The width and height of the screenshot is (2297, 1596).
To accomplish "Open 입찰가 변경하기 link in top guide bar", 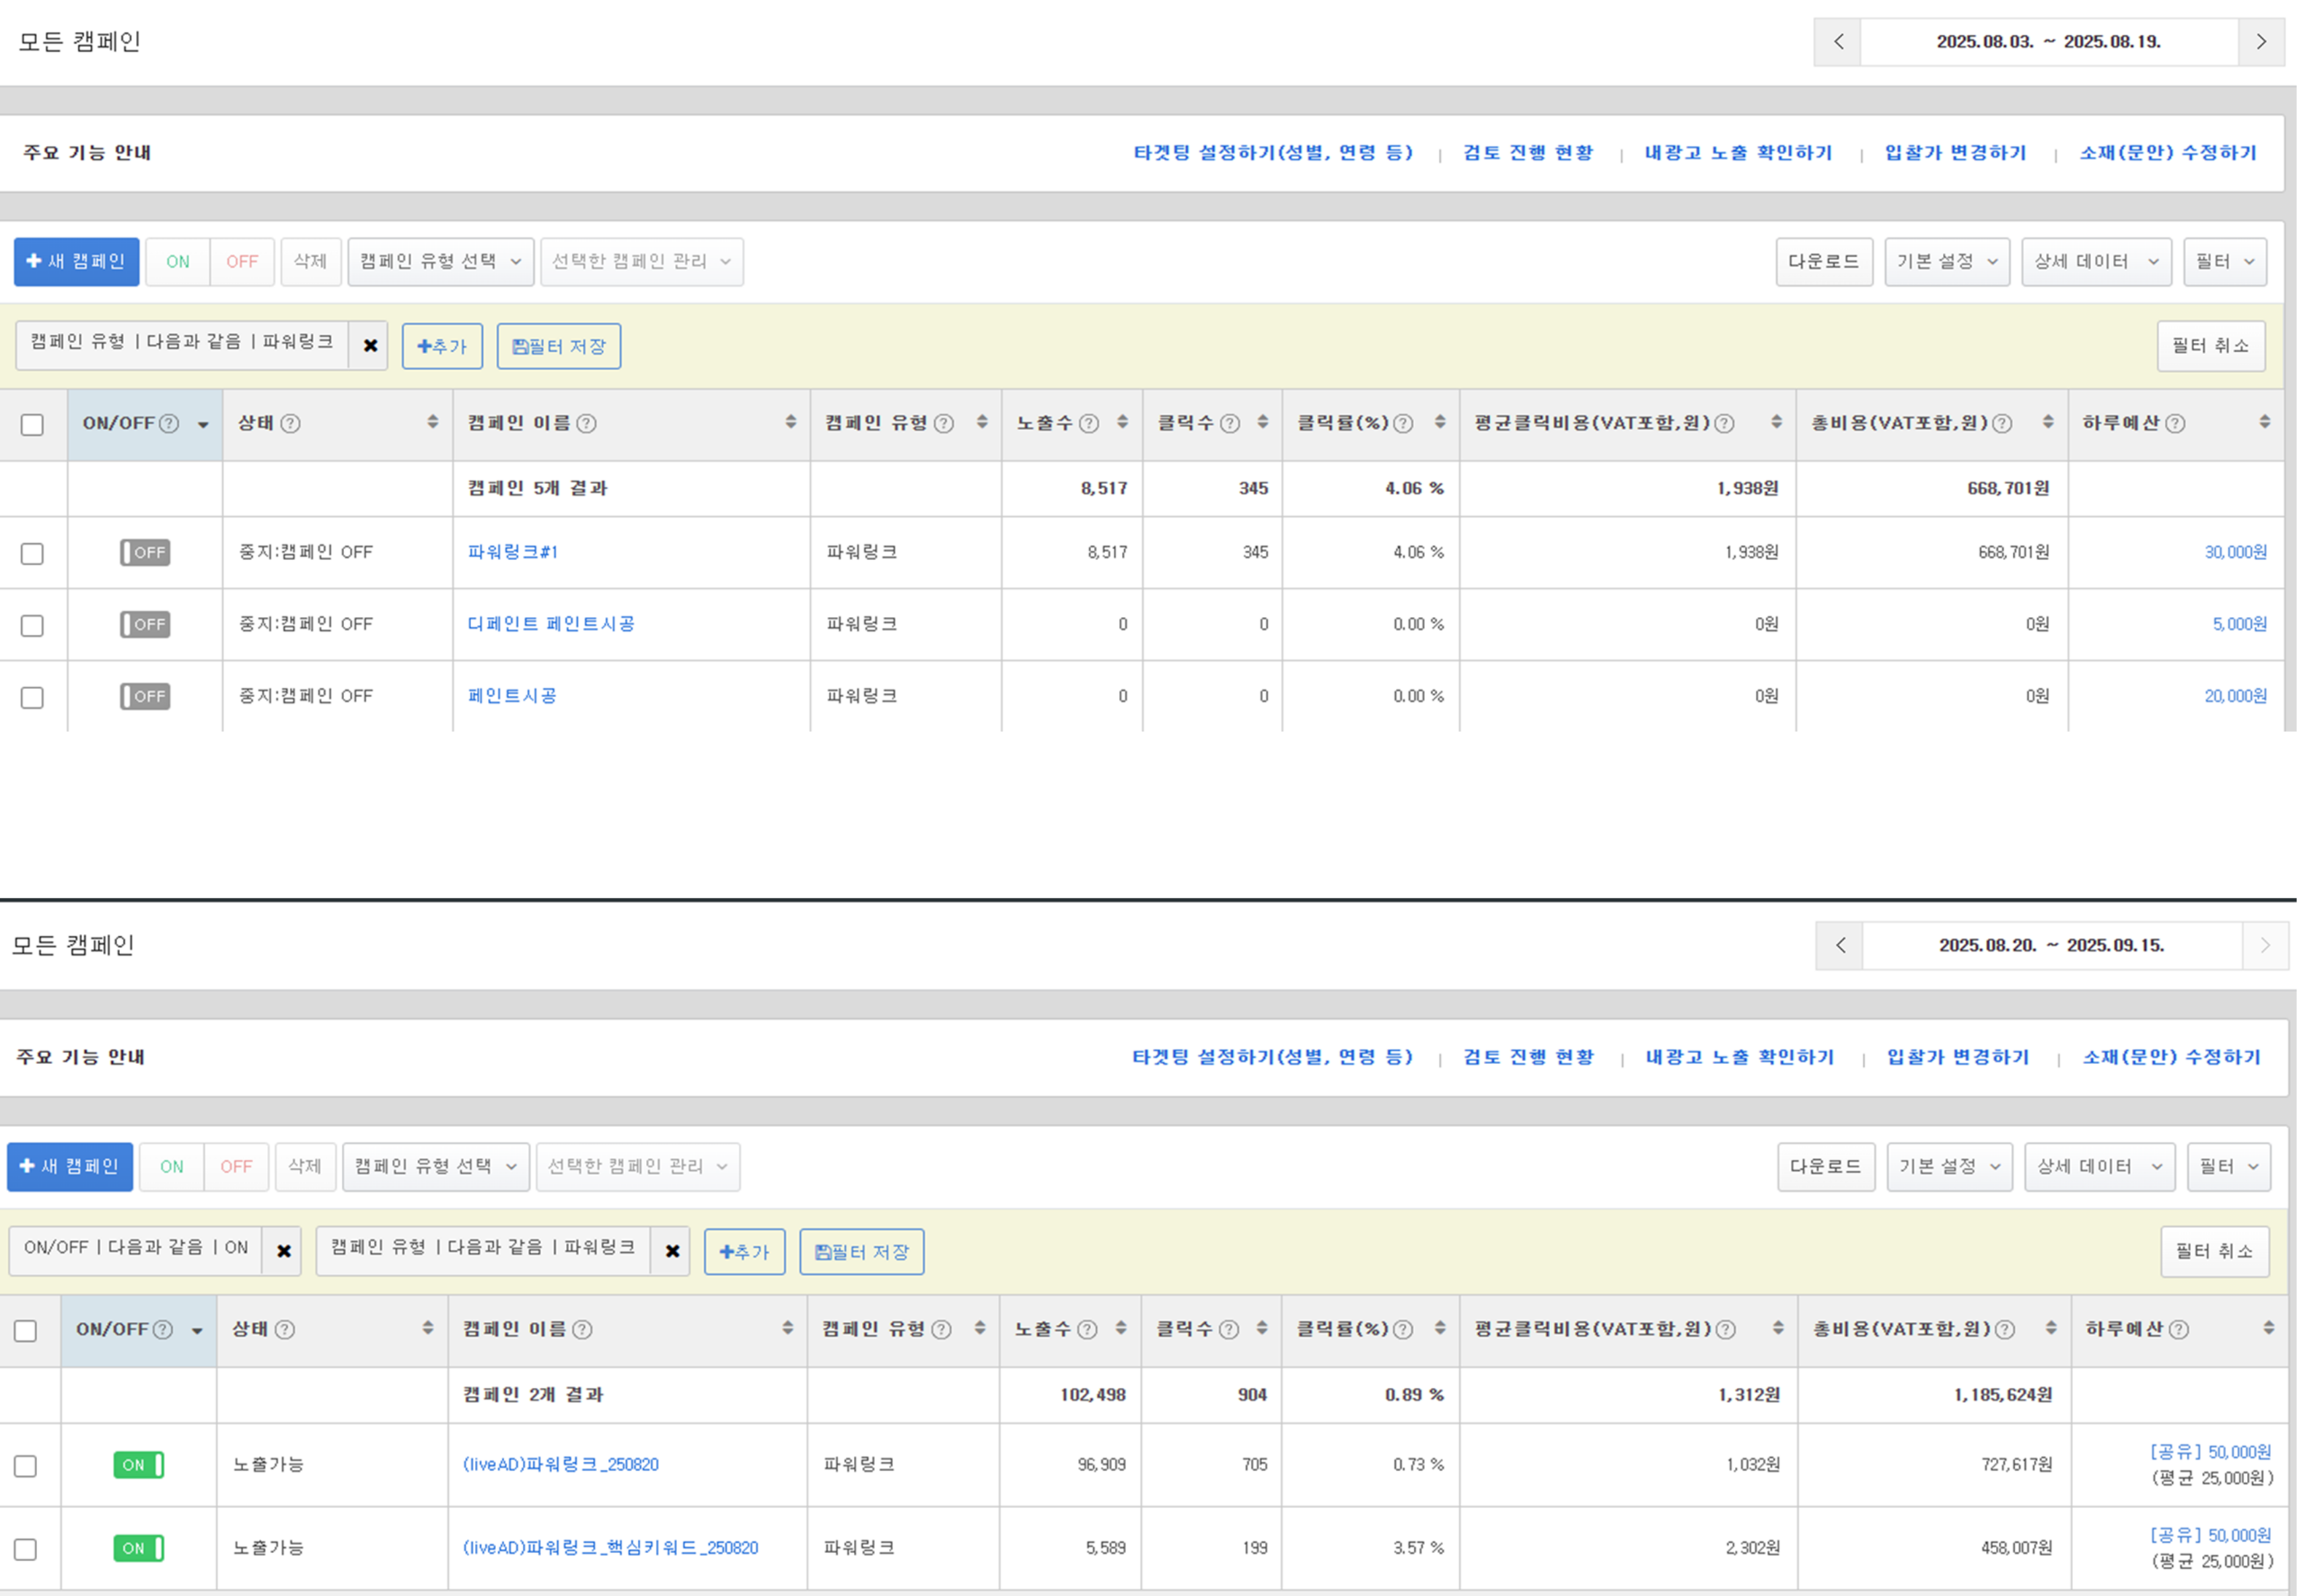I will (1955, 153).
